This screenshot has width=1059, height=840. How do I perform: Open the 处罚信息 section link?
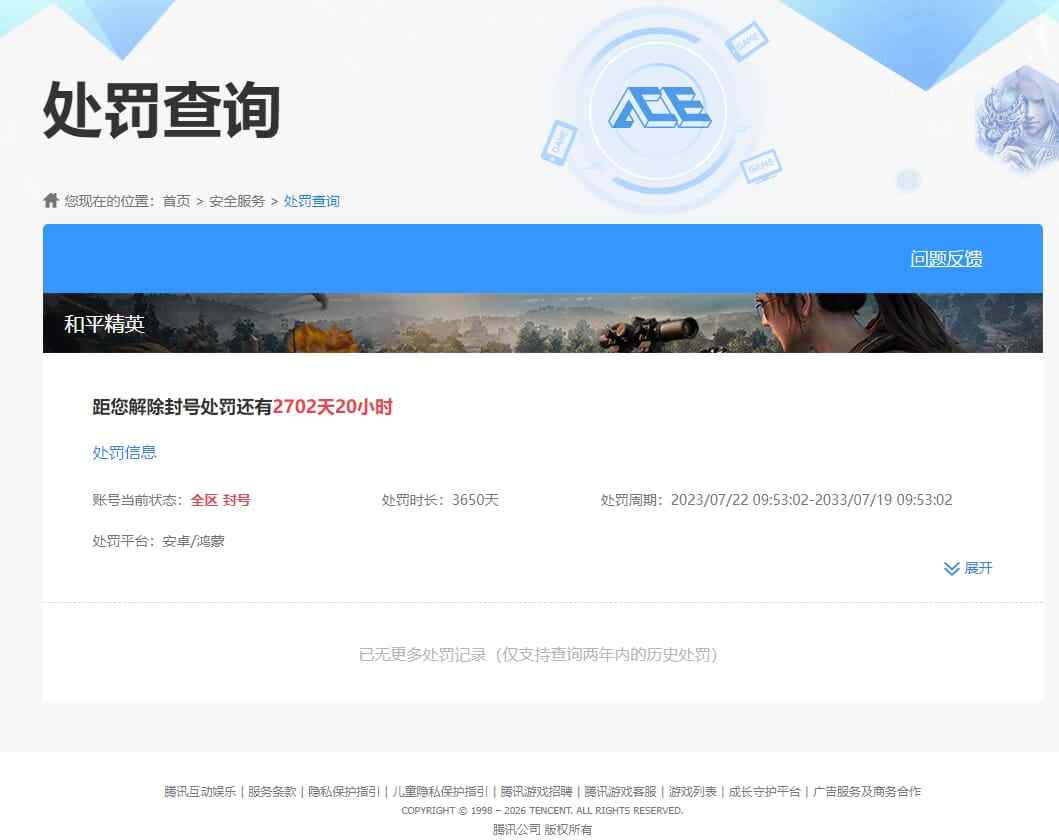click(124, 452)
